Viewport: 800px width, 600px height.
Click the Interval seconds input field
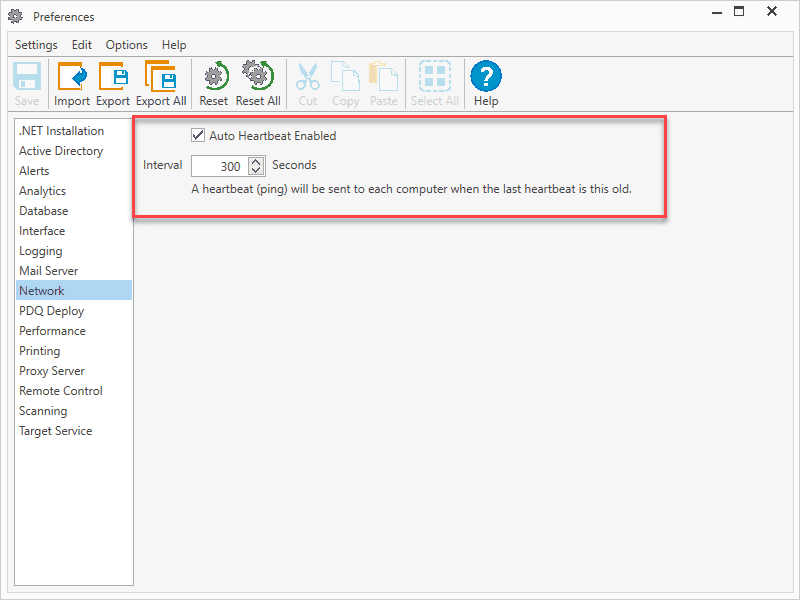click(220, 166)
